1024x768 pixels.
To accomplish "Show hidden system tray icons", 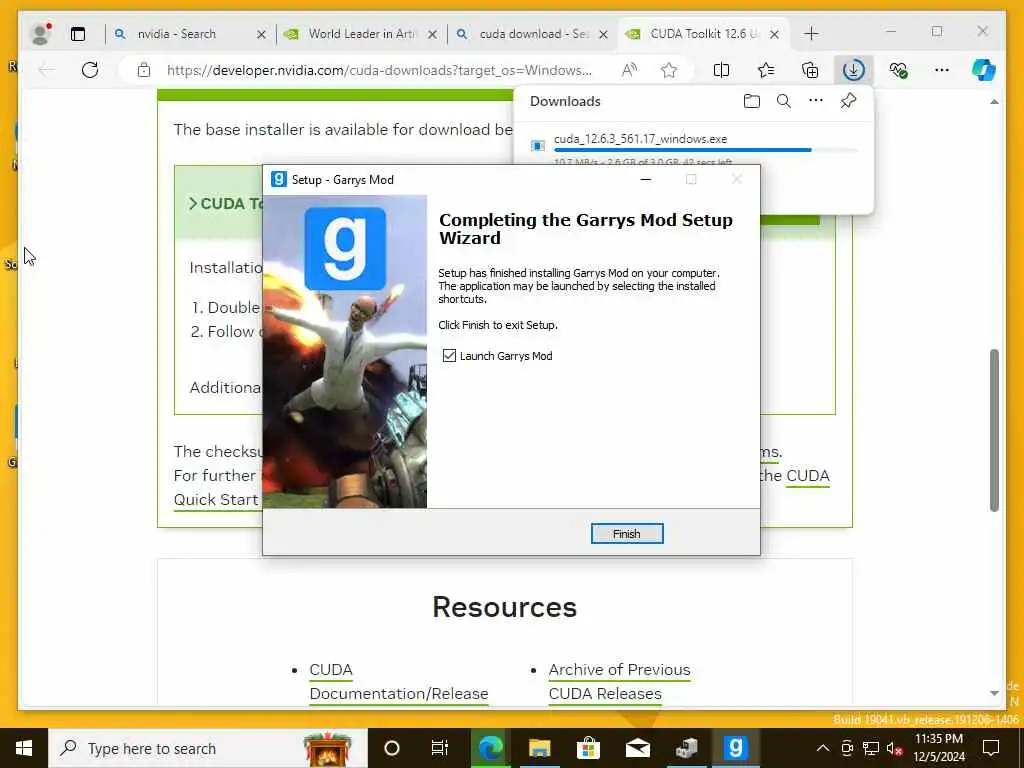I will (823, 748).
